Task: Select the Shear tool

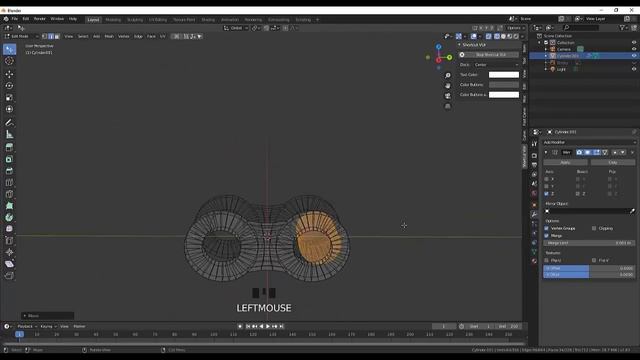Action: pos(9,264)
